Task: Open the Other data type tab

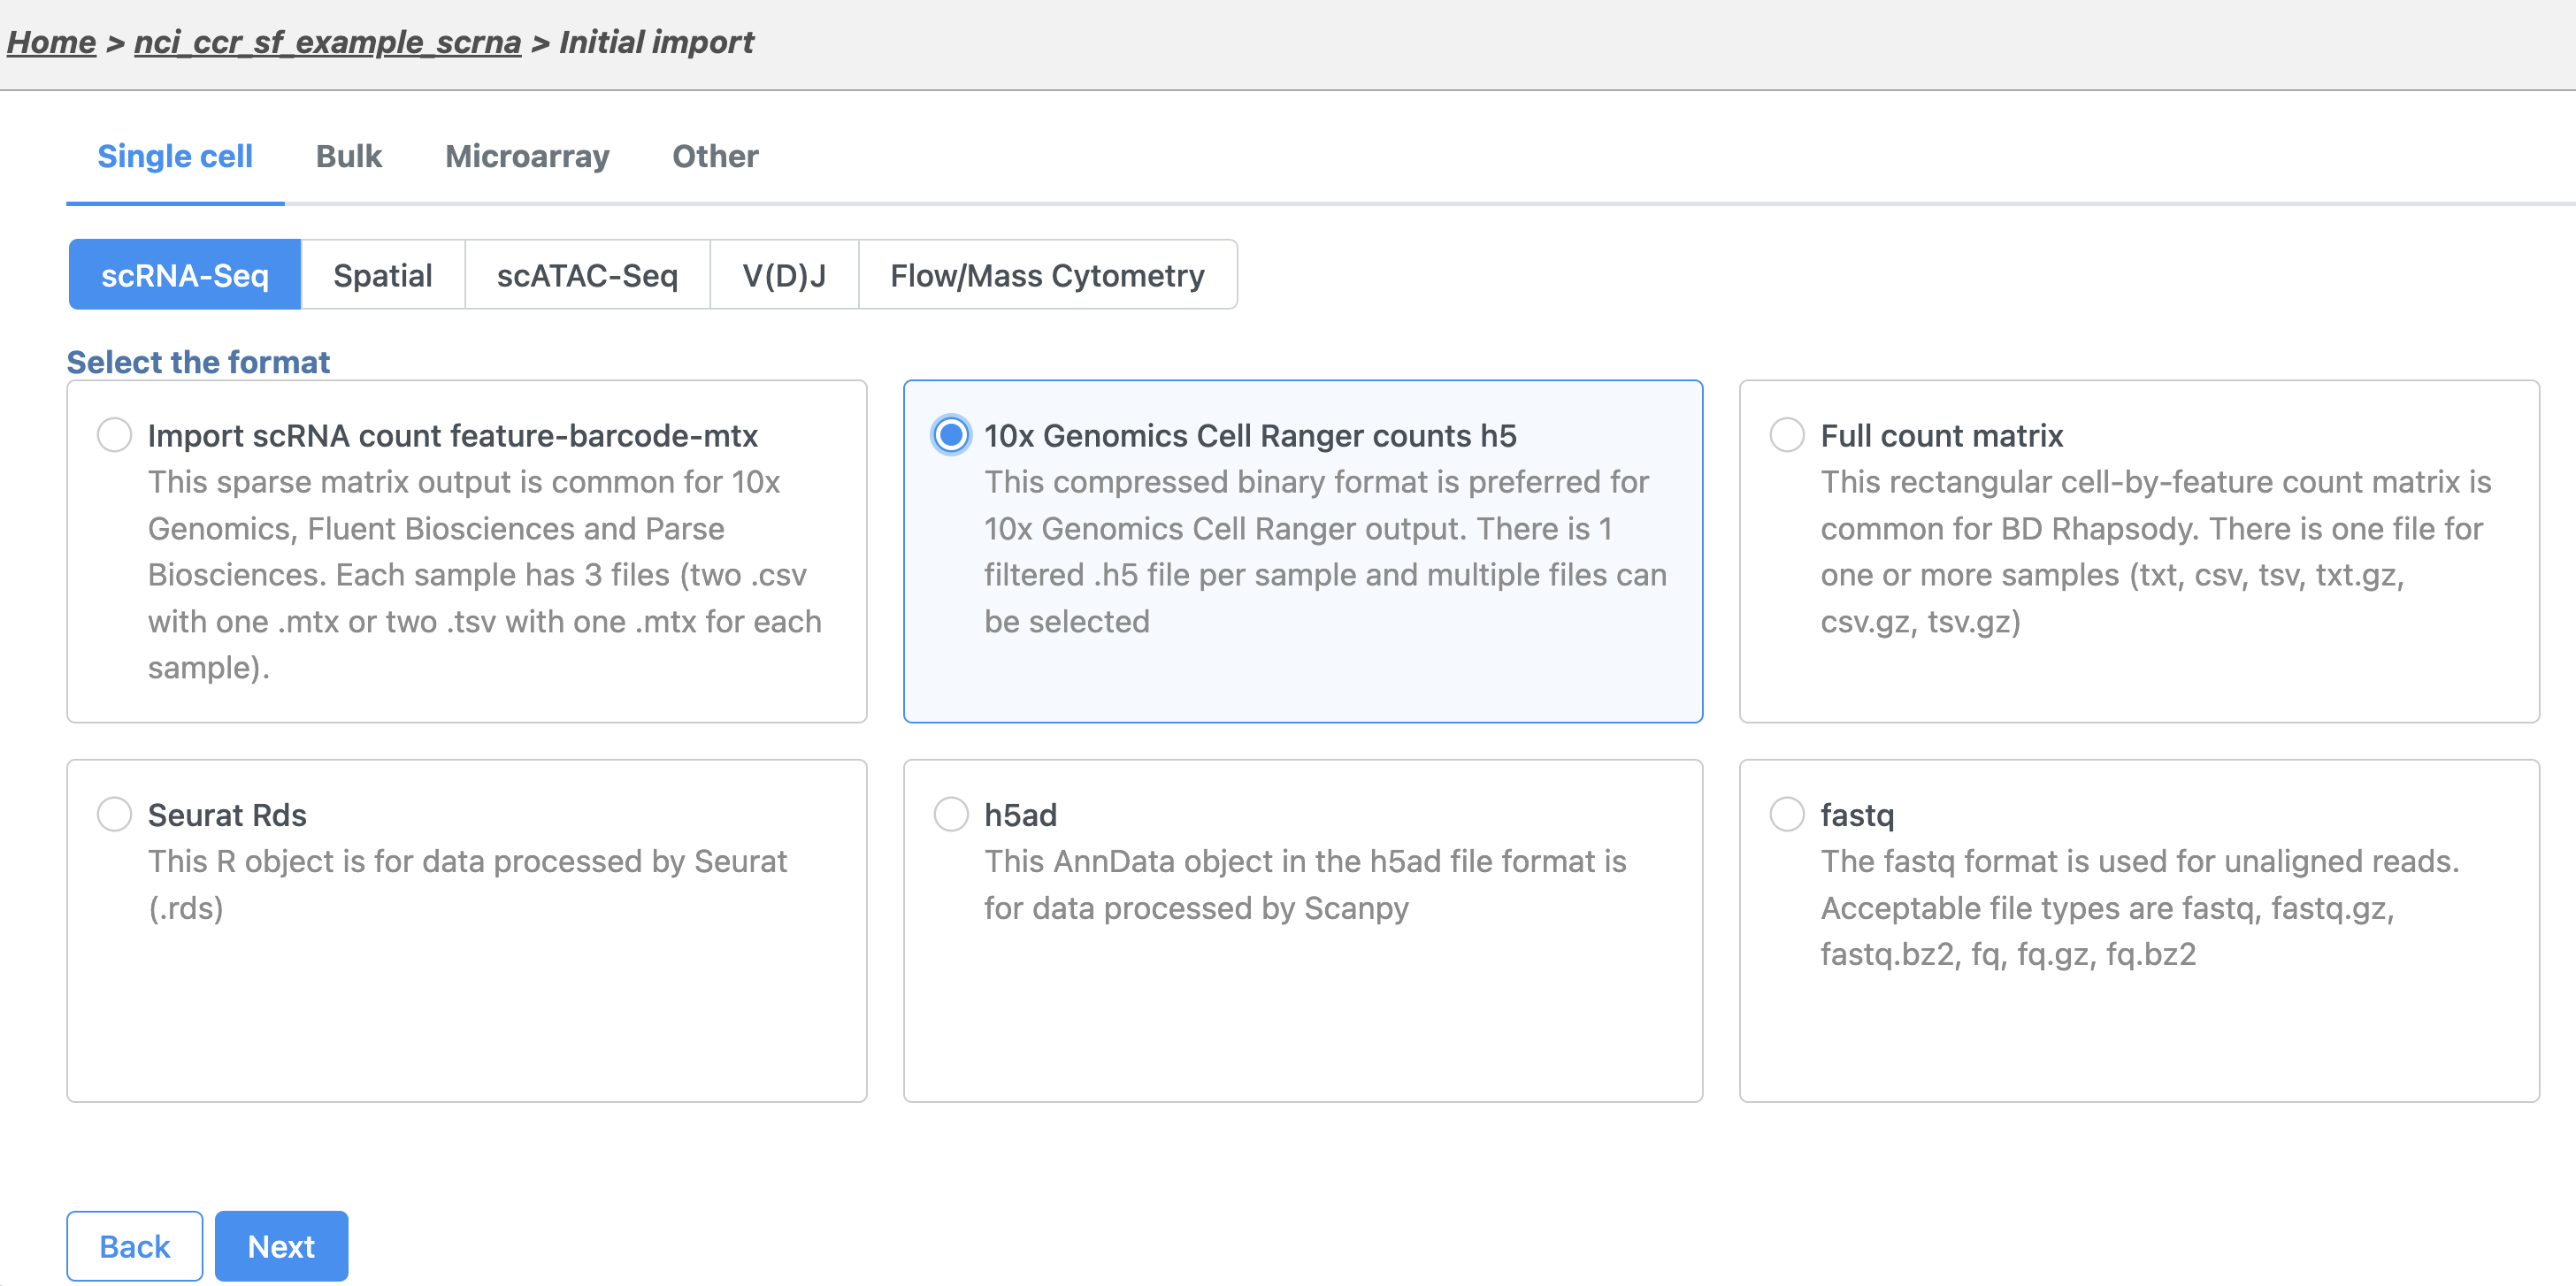Action: [x=715, y=156]
